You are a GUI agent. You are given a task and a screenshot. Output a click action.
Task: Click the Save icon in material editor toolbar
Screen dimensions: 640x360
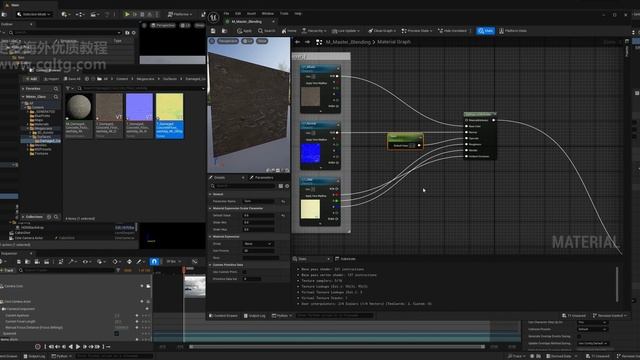[x=213, y=31]
